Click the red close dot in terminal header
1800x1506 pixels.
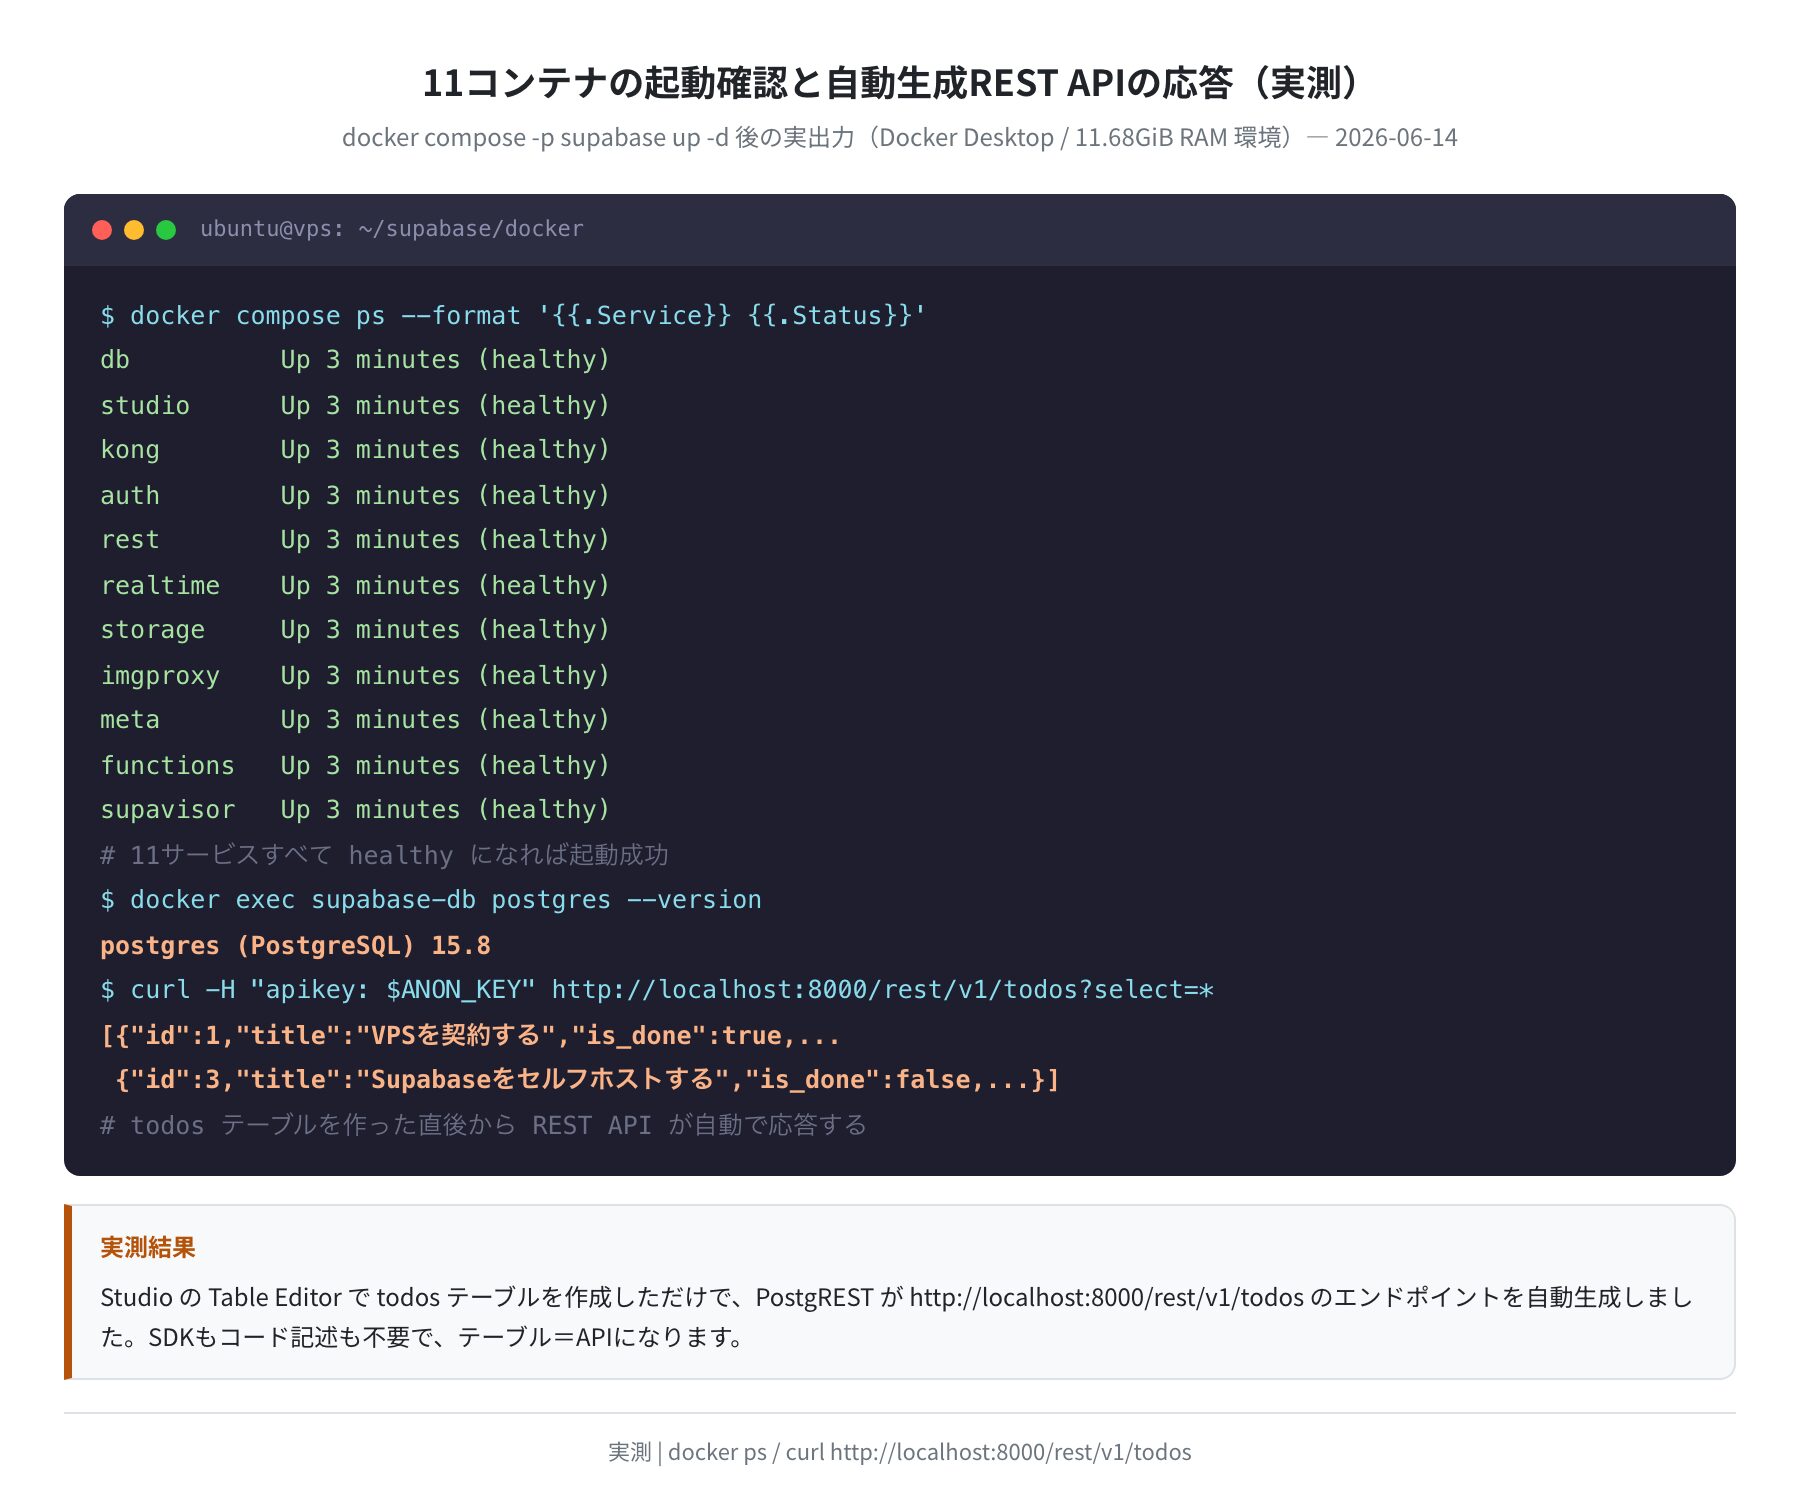[x=102, y=230]
